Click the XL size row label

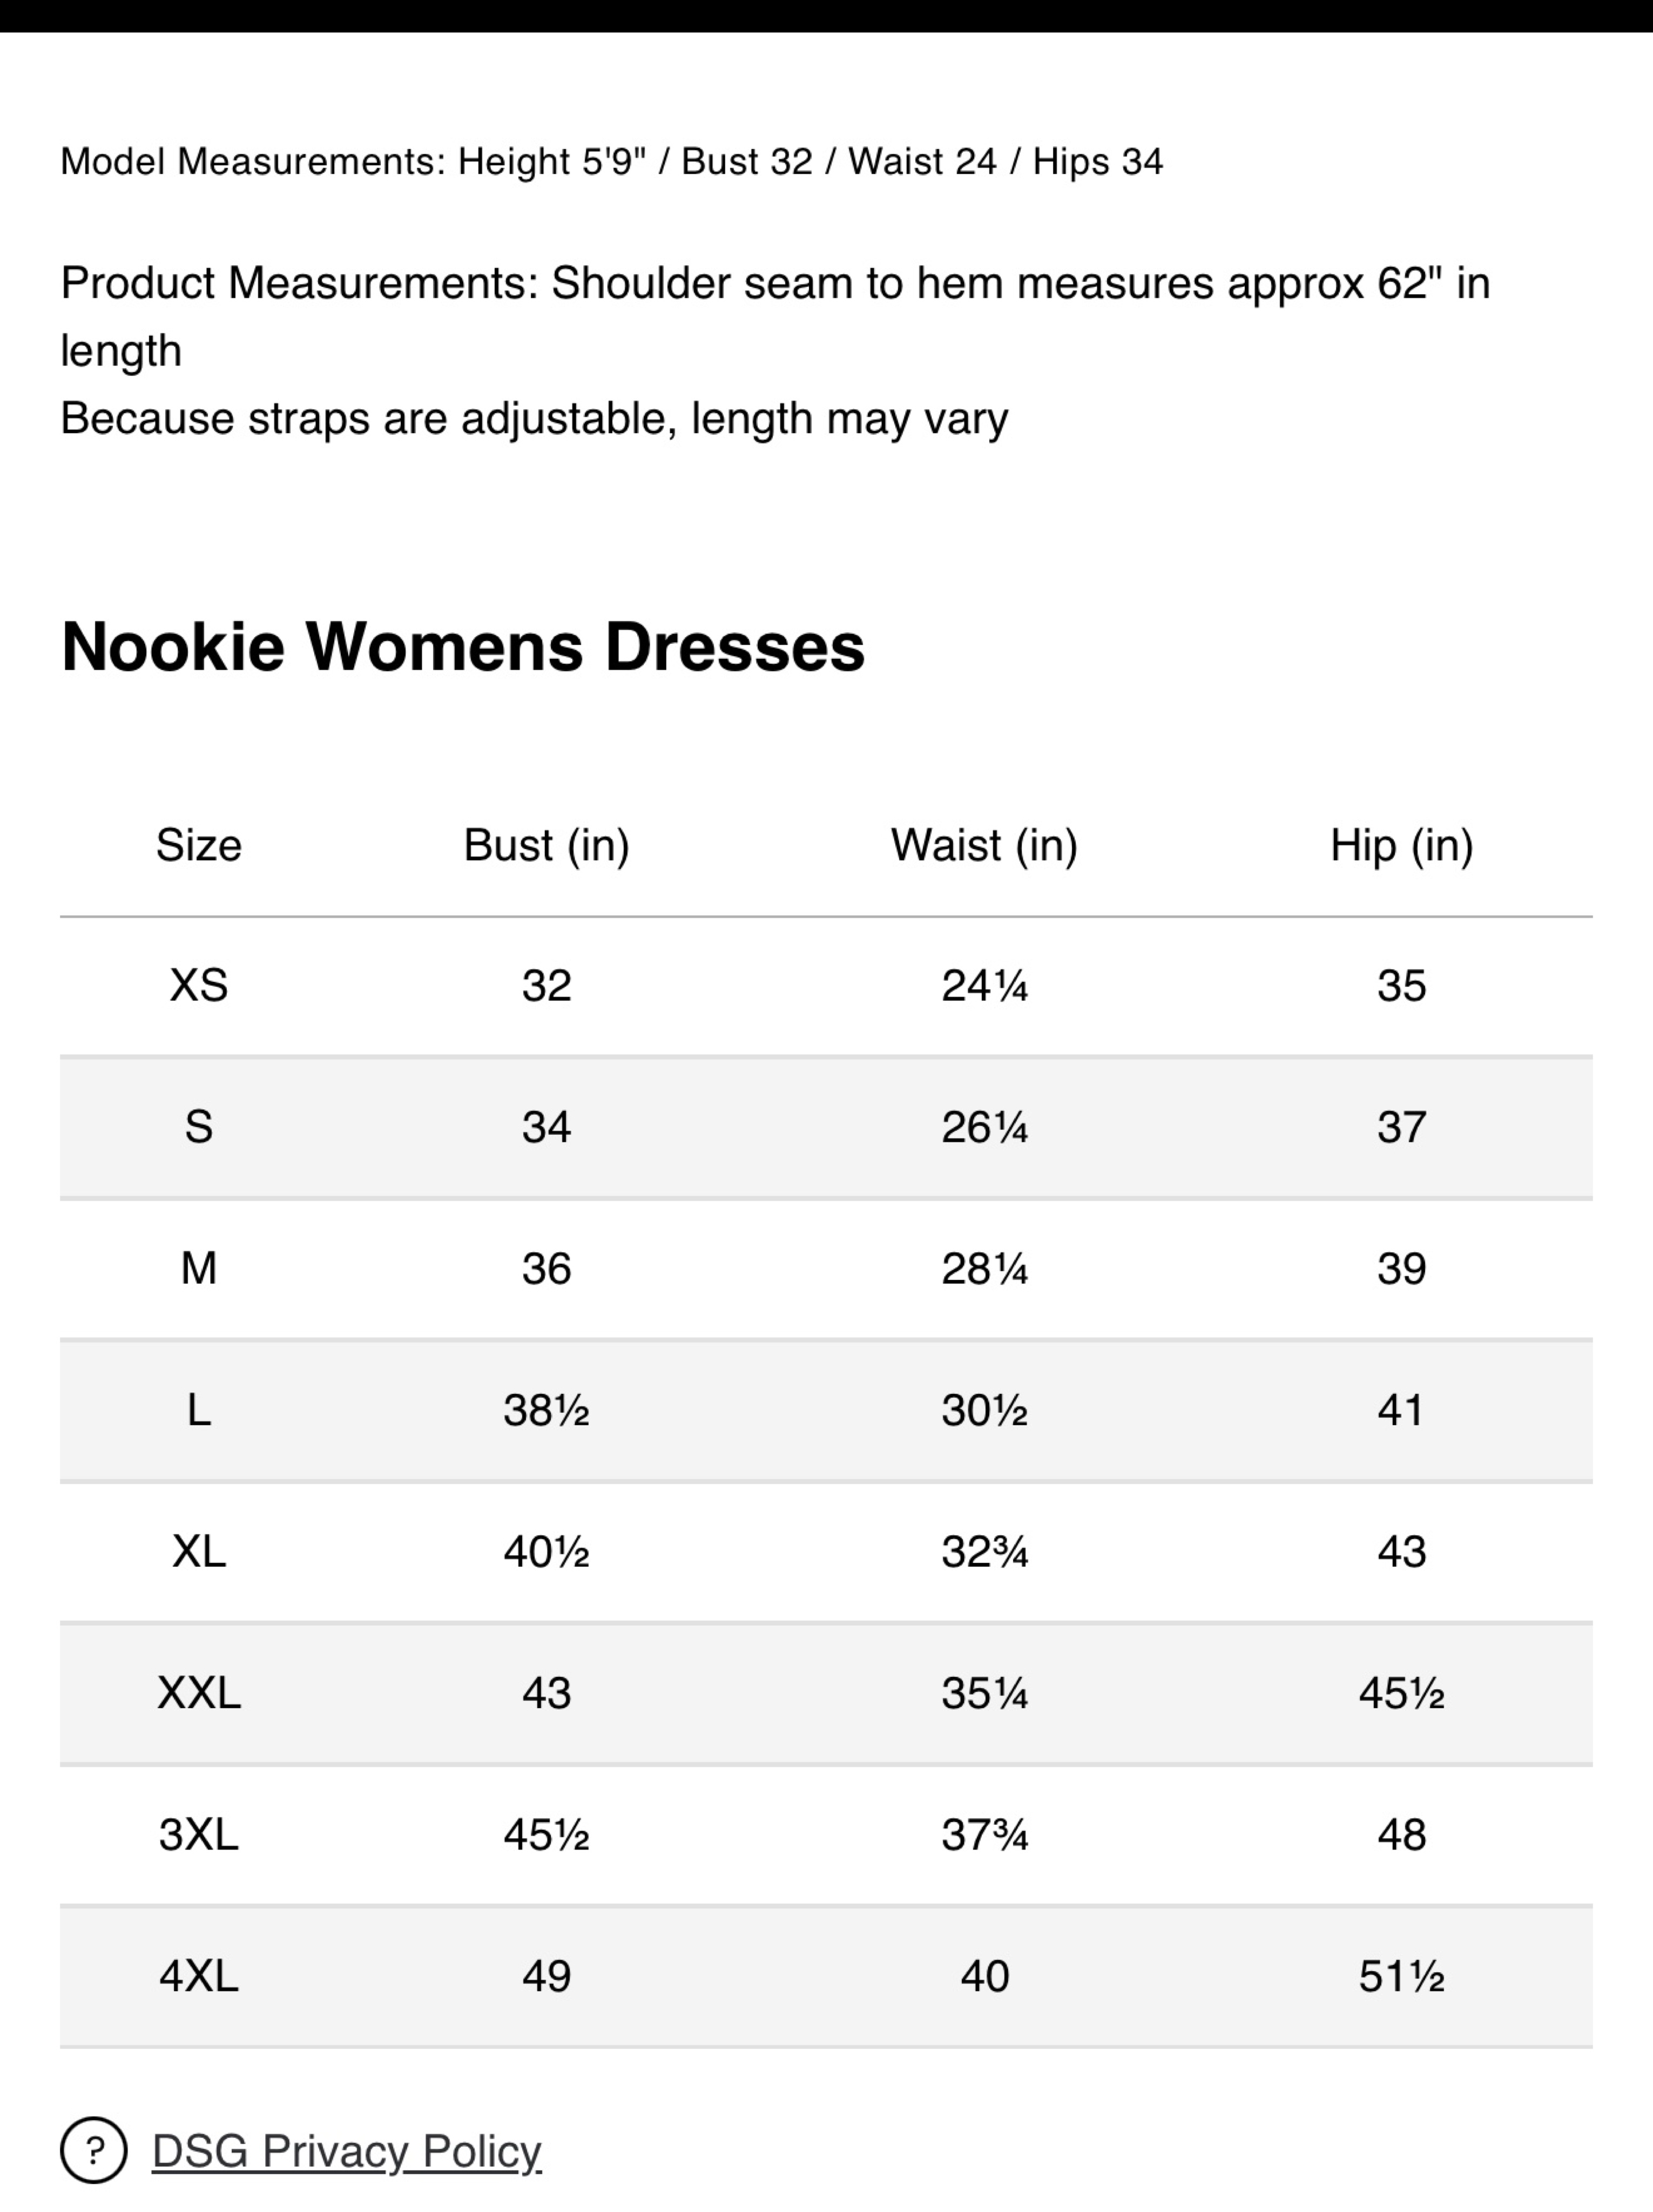pyautogui.click(x=199, y=1552)
